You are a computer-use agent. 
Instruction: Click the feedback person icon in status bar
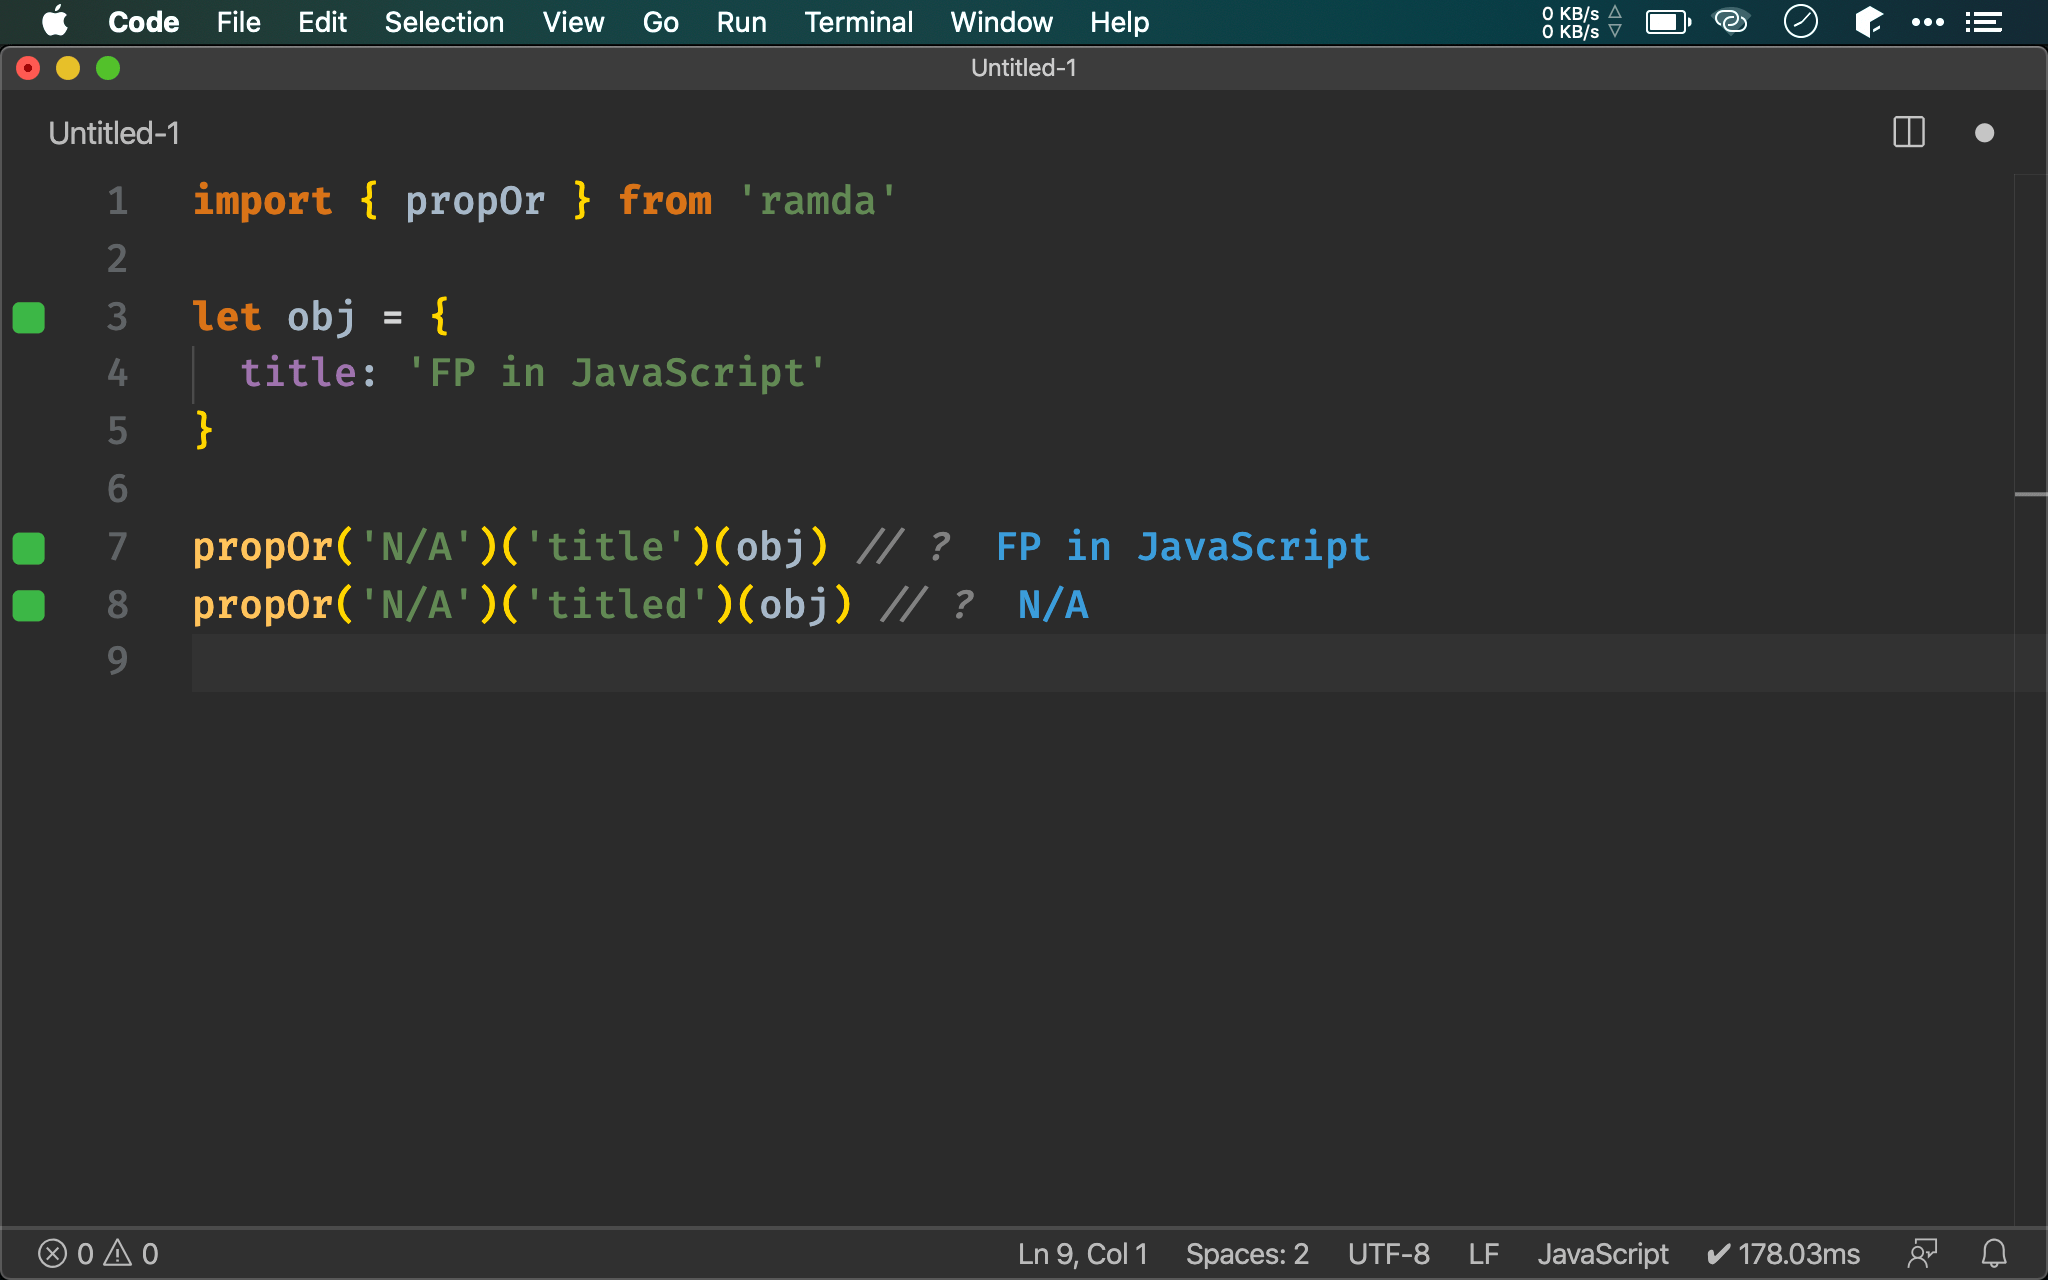(1922, 1253)
